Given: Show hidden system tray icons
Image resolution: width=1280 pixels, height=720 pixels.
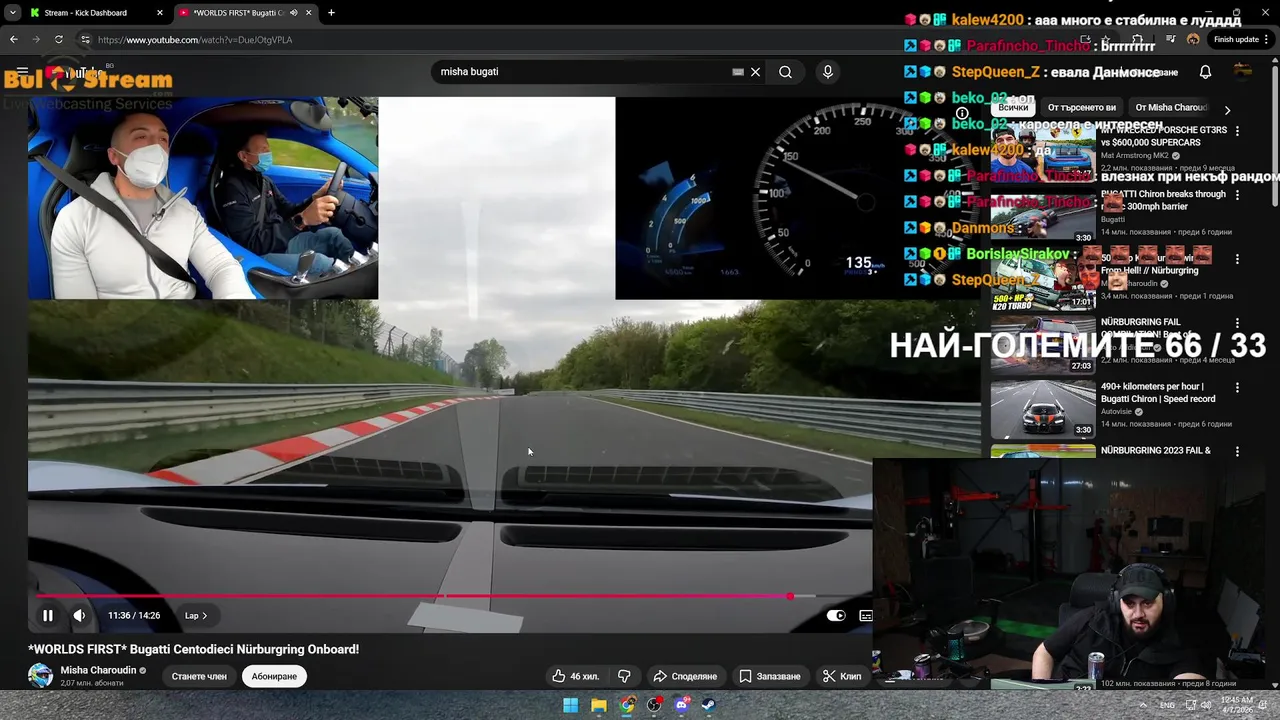Looking at the screenshot, I should [x=1142, y=705].
